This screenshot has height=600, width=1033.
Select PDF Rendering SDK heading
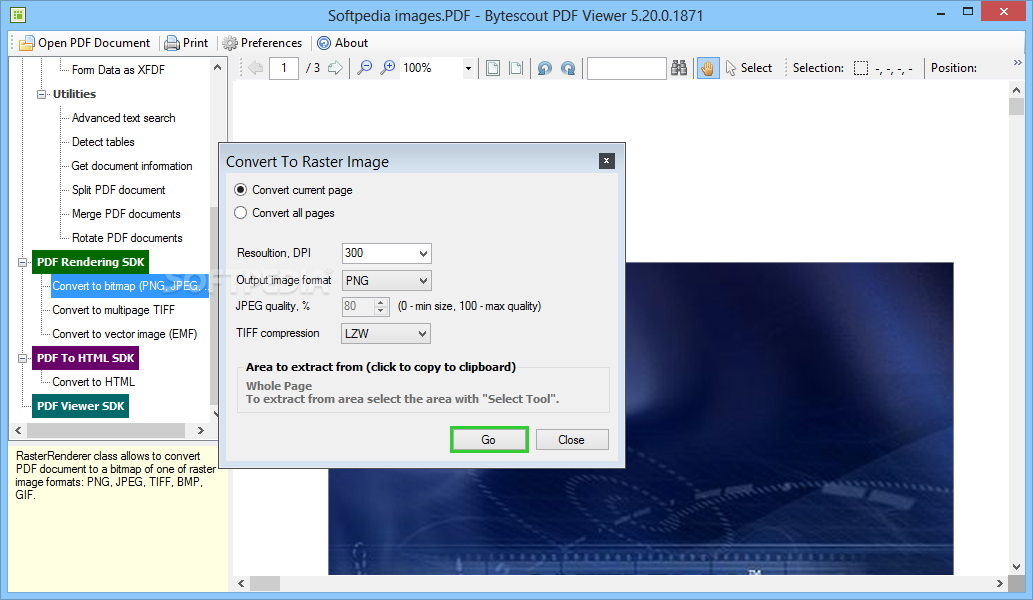click(x=90, y=262)
